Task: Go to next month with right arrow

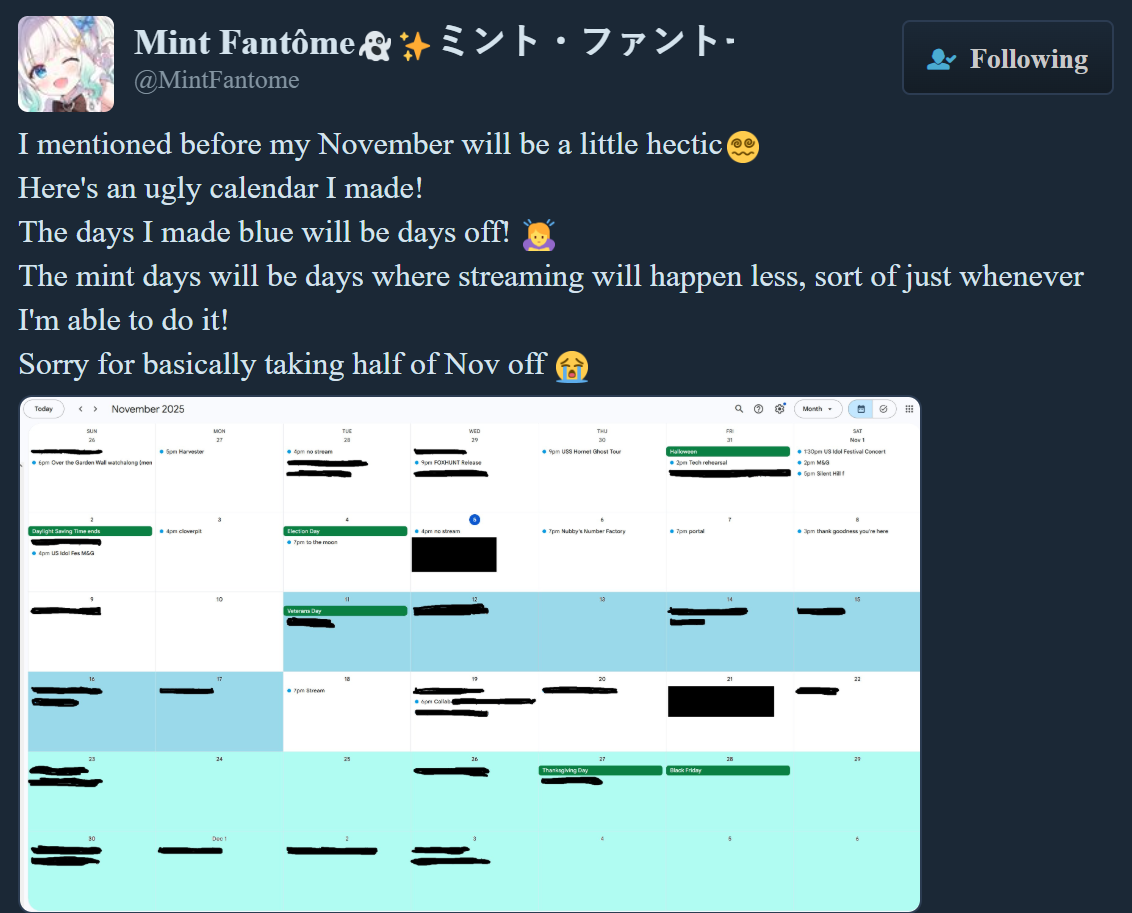Action: click(95, 409)
